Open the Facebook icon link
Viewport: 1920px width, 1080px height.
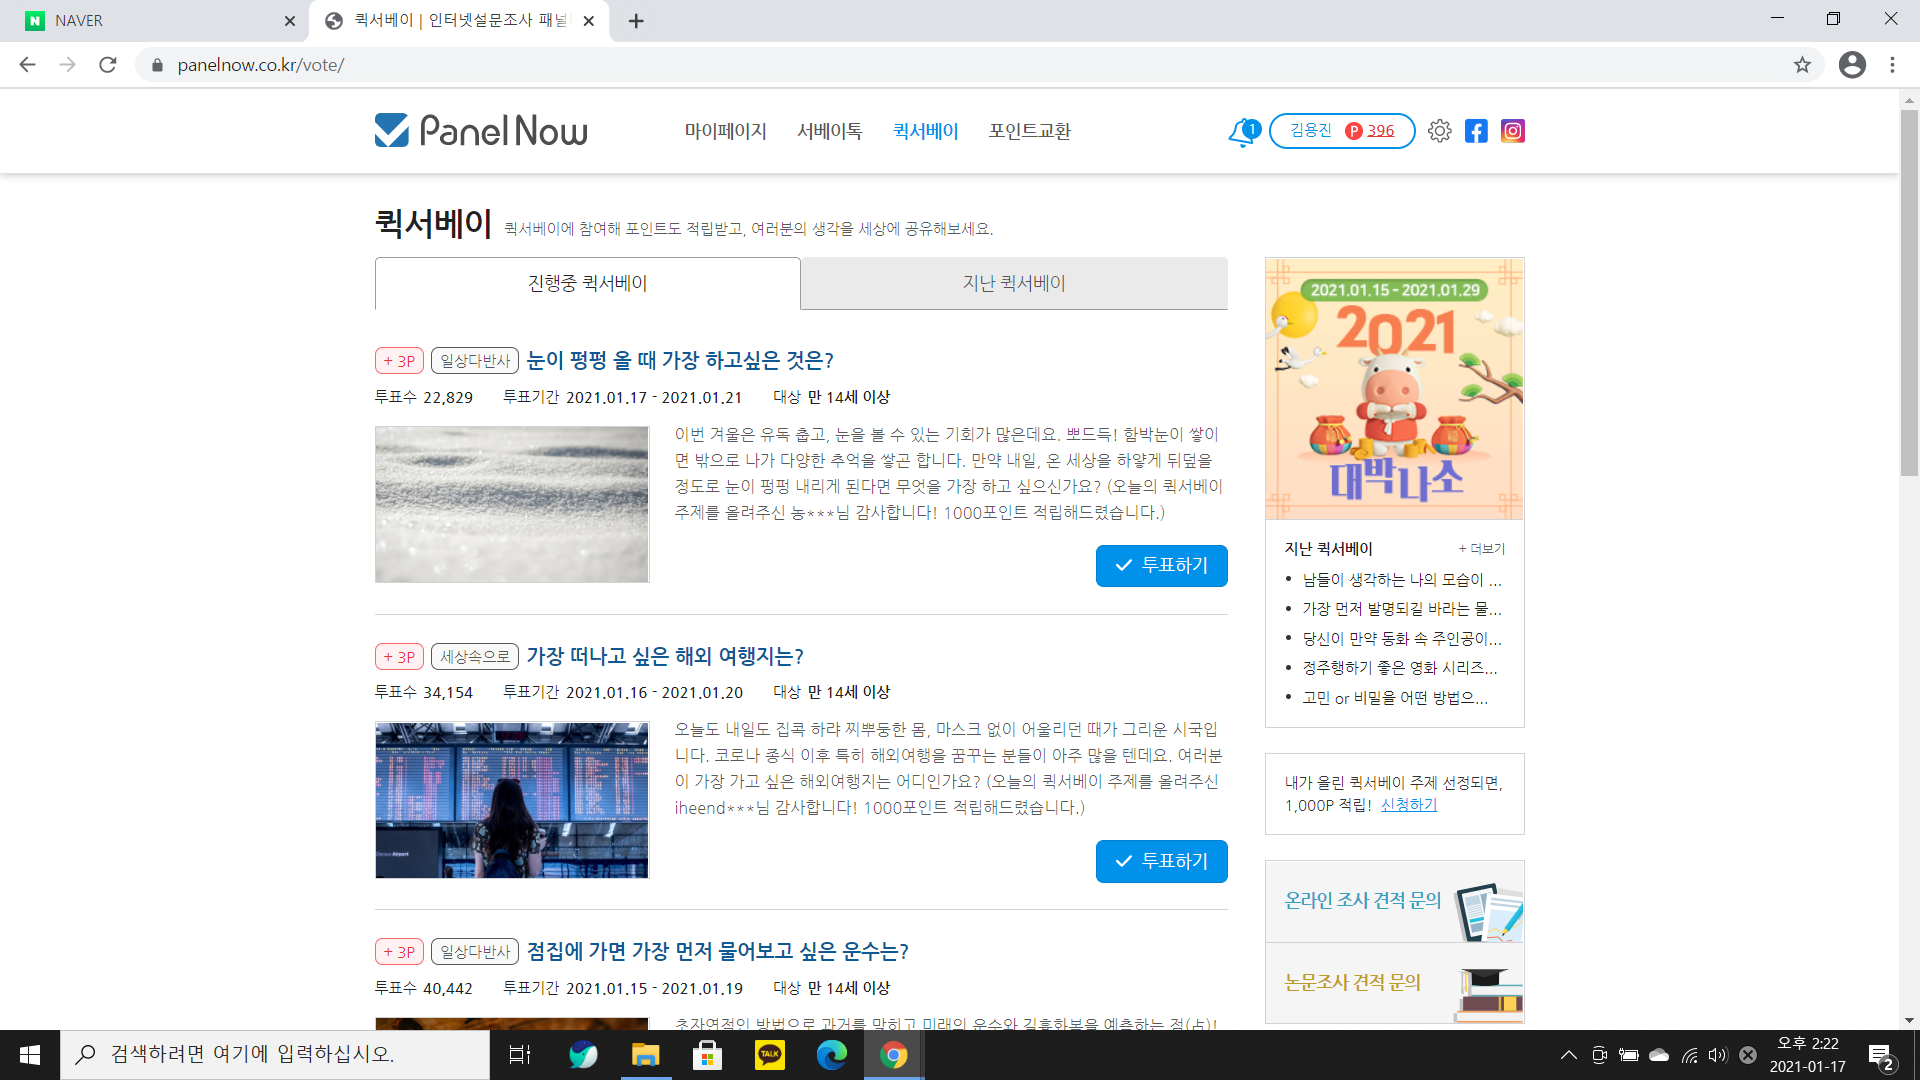(1476, 131)
